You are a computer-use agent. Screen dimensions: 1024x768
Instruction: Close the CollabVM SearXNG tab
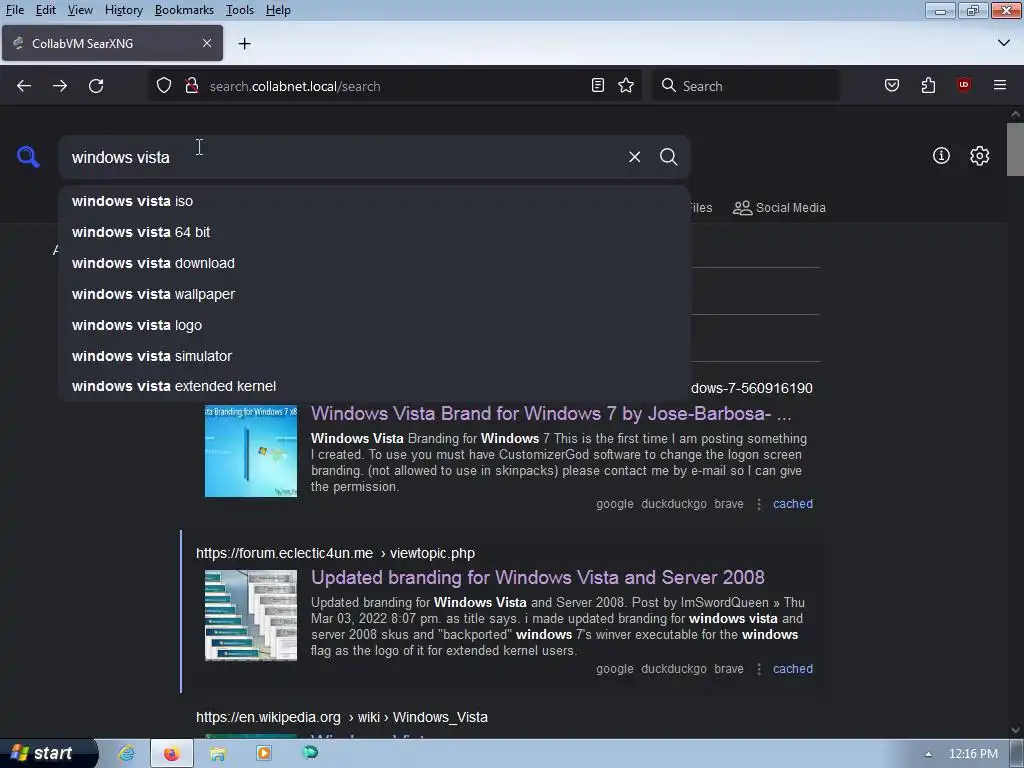(207, 43)
